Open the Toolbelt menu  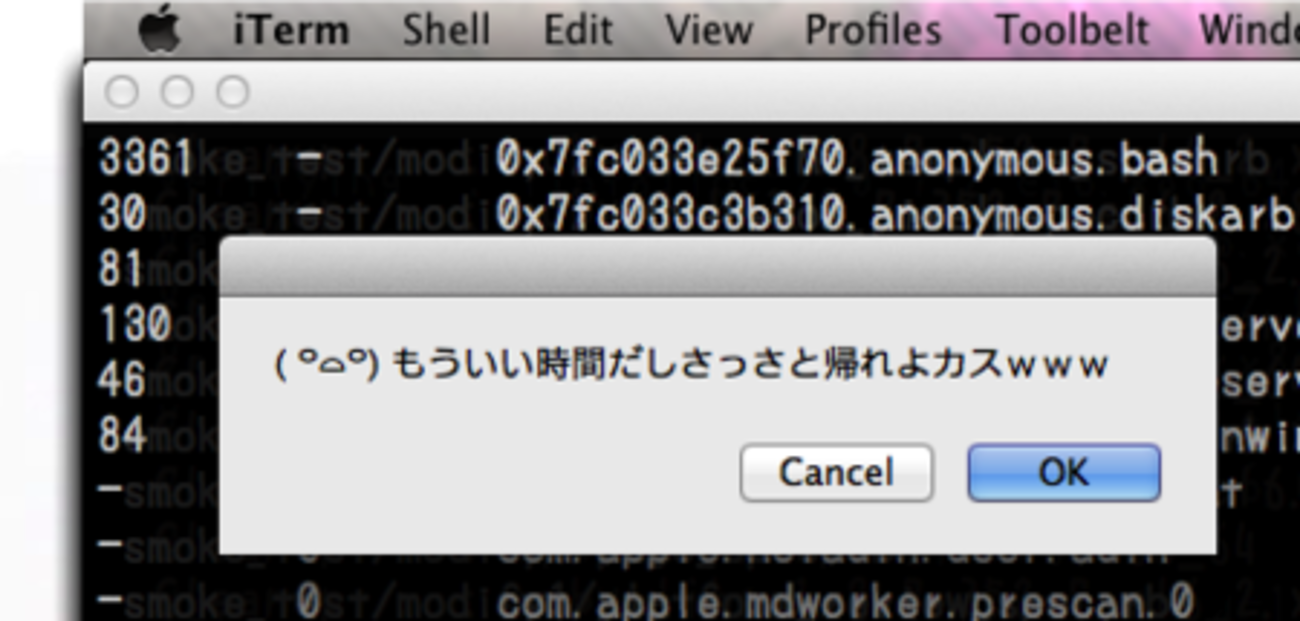pos(1072,30)
